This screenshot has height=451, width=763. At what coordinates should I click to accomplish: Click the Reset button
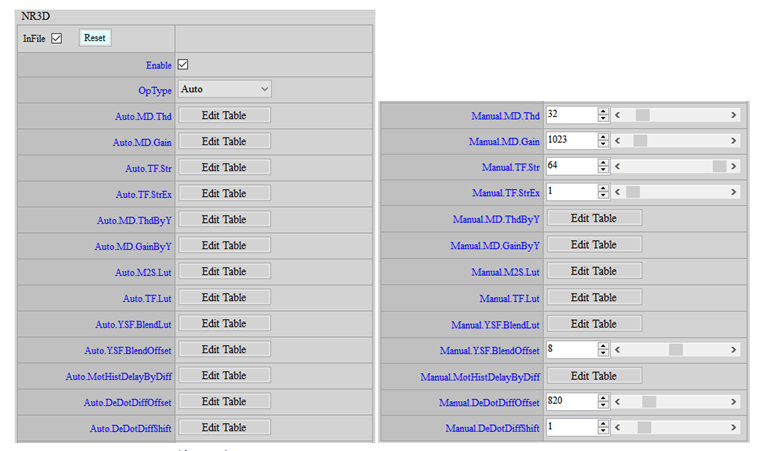95,38
